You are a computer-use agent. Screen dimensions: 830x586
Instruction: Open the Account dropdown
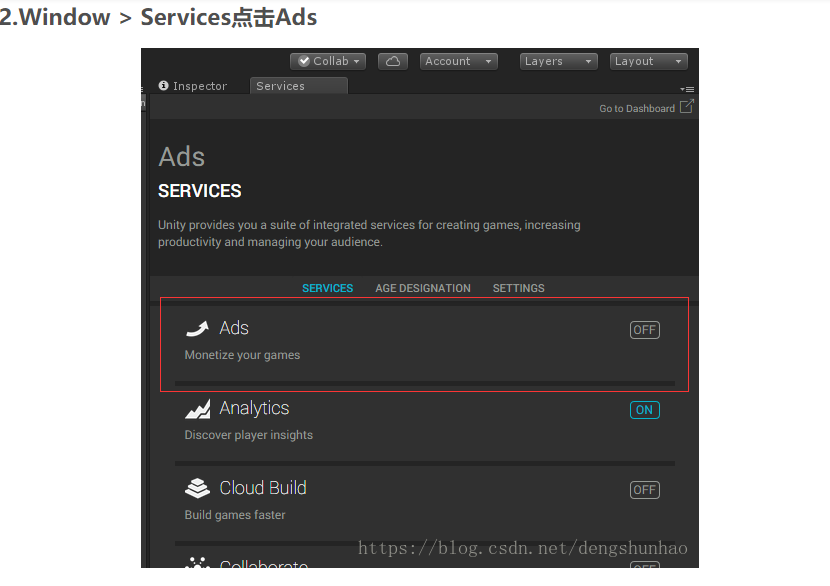coord(458,61)
